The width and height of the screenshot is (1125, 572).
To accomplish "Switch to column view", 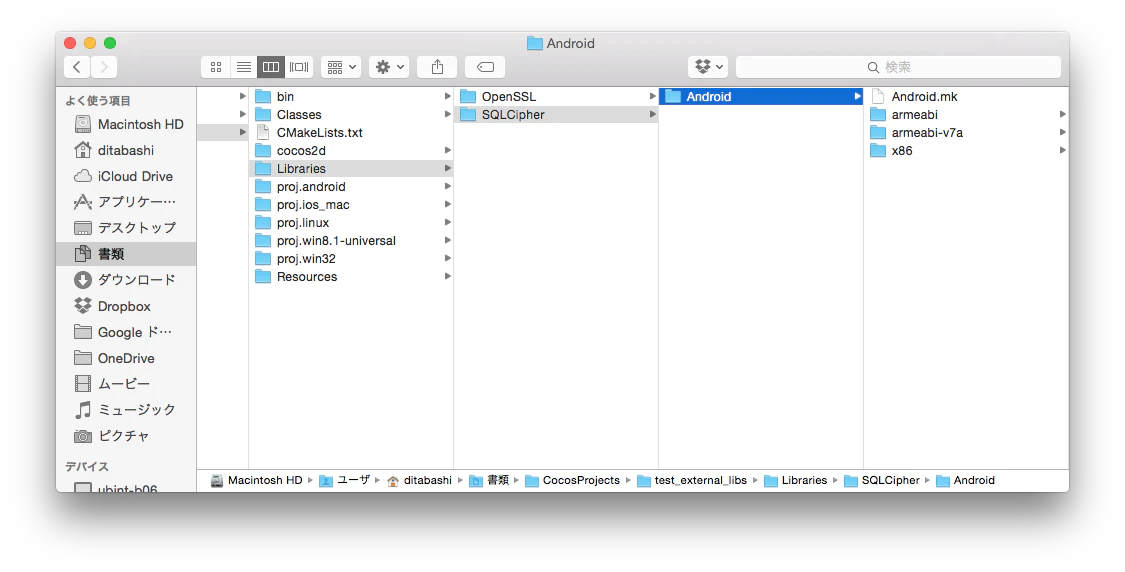I will click(270, 67).
